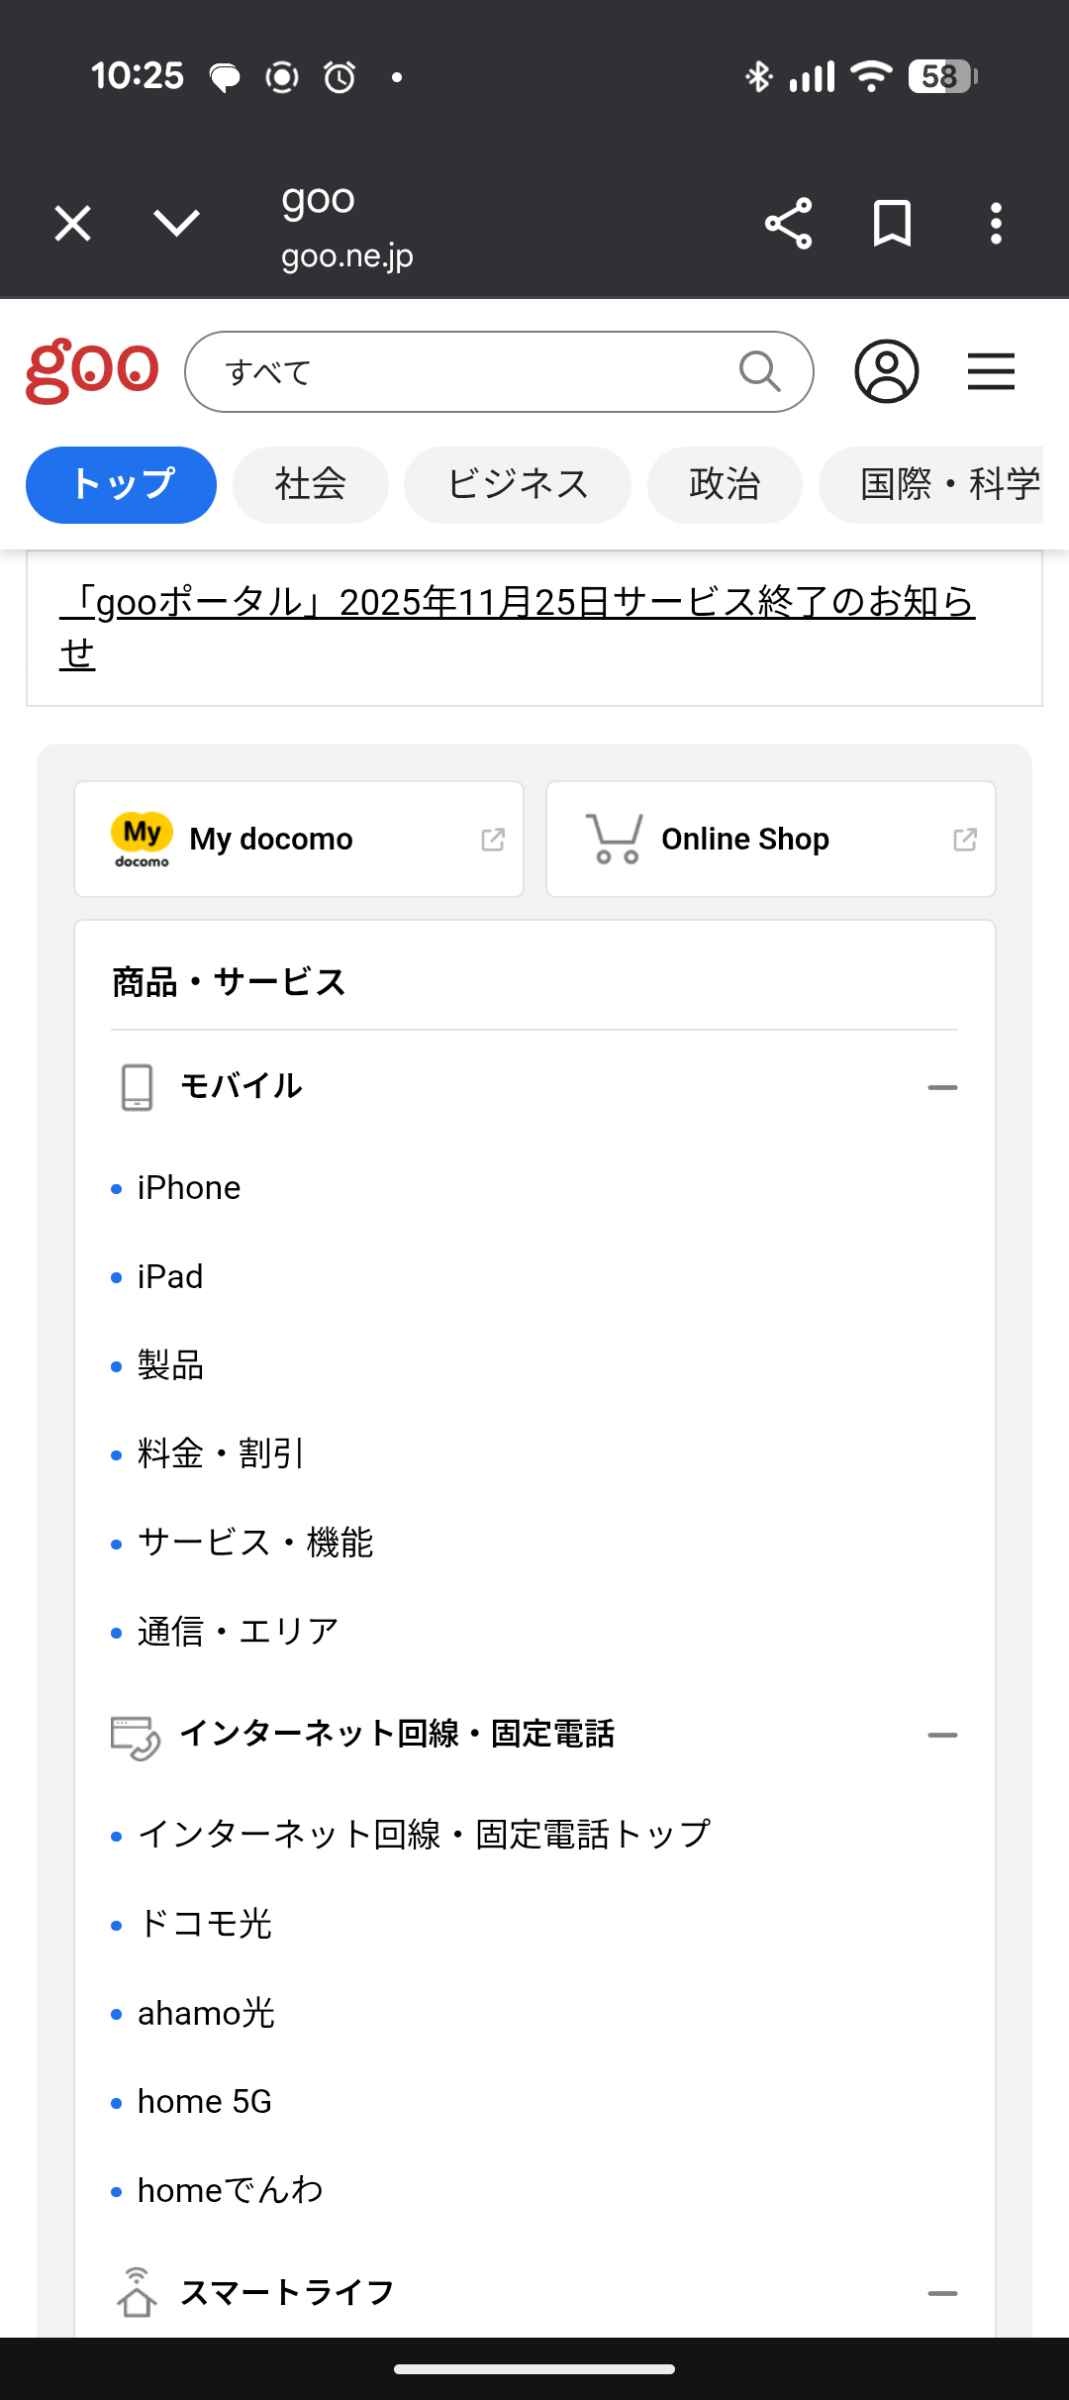Tap the iPhone link
This screenshot has height=2400, width=1069.
[x=189, y=1188]
